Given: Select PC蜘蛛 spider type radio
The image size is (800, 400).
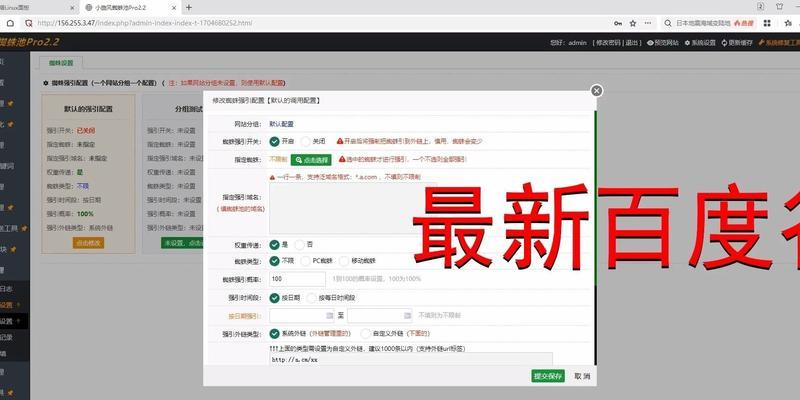Looking at the screenshot, I should pos(306,261).
